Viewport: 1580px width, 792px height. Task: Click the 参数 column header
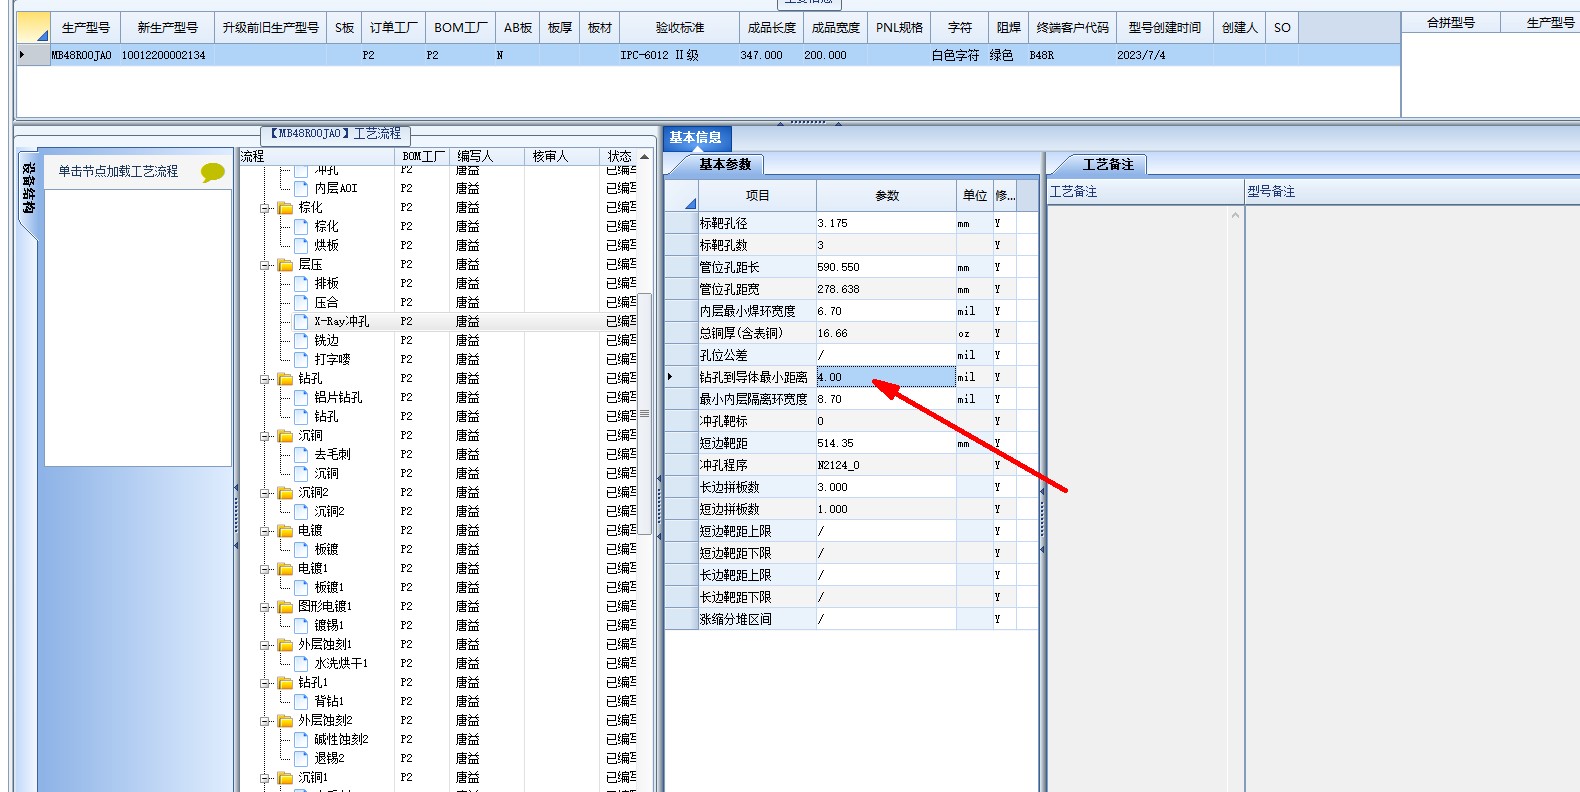click(x=887, y=195)
